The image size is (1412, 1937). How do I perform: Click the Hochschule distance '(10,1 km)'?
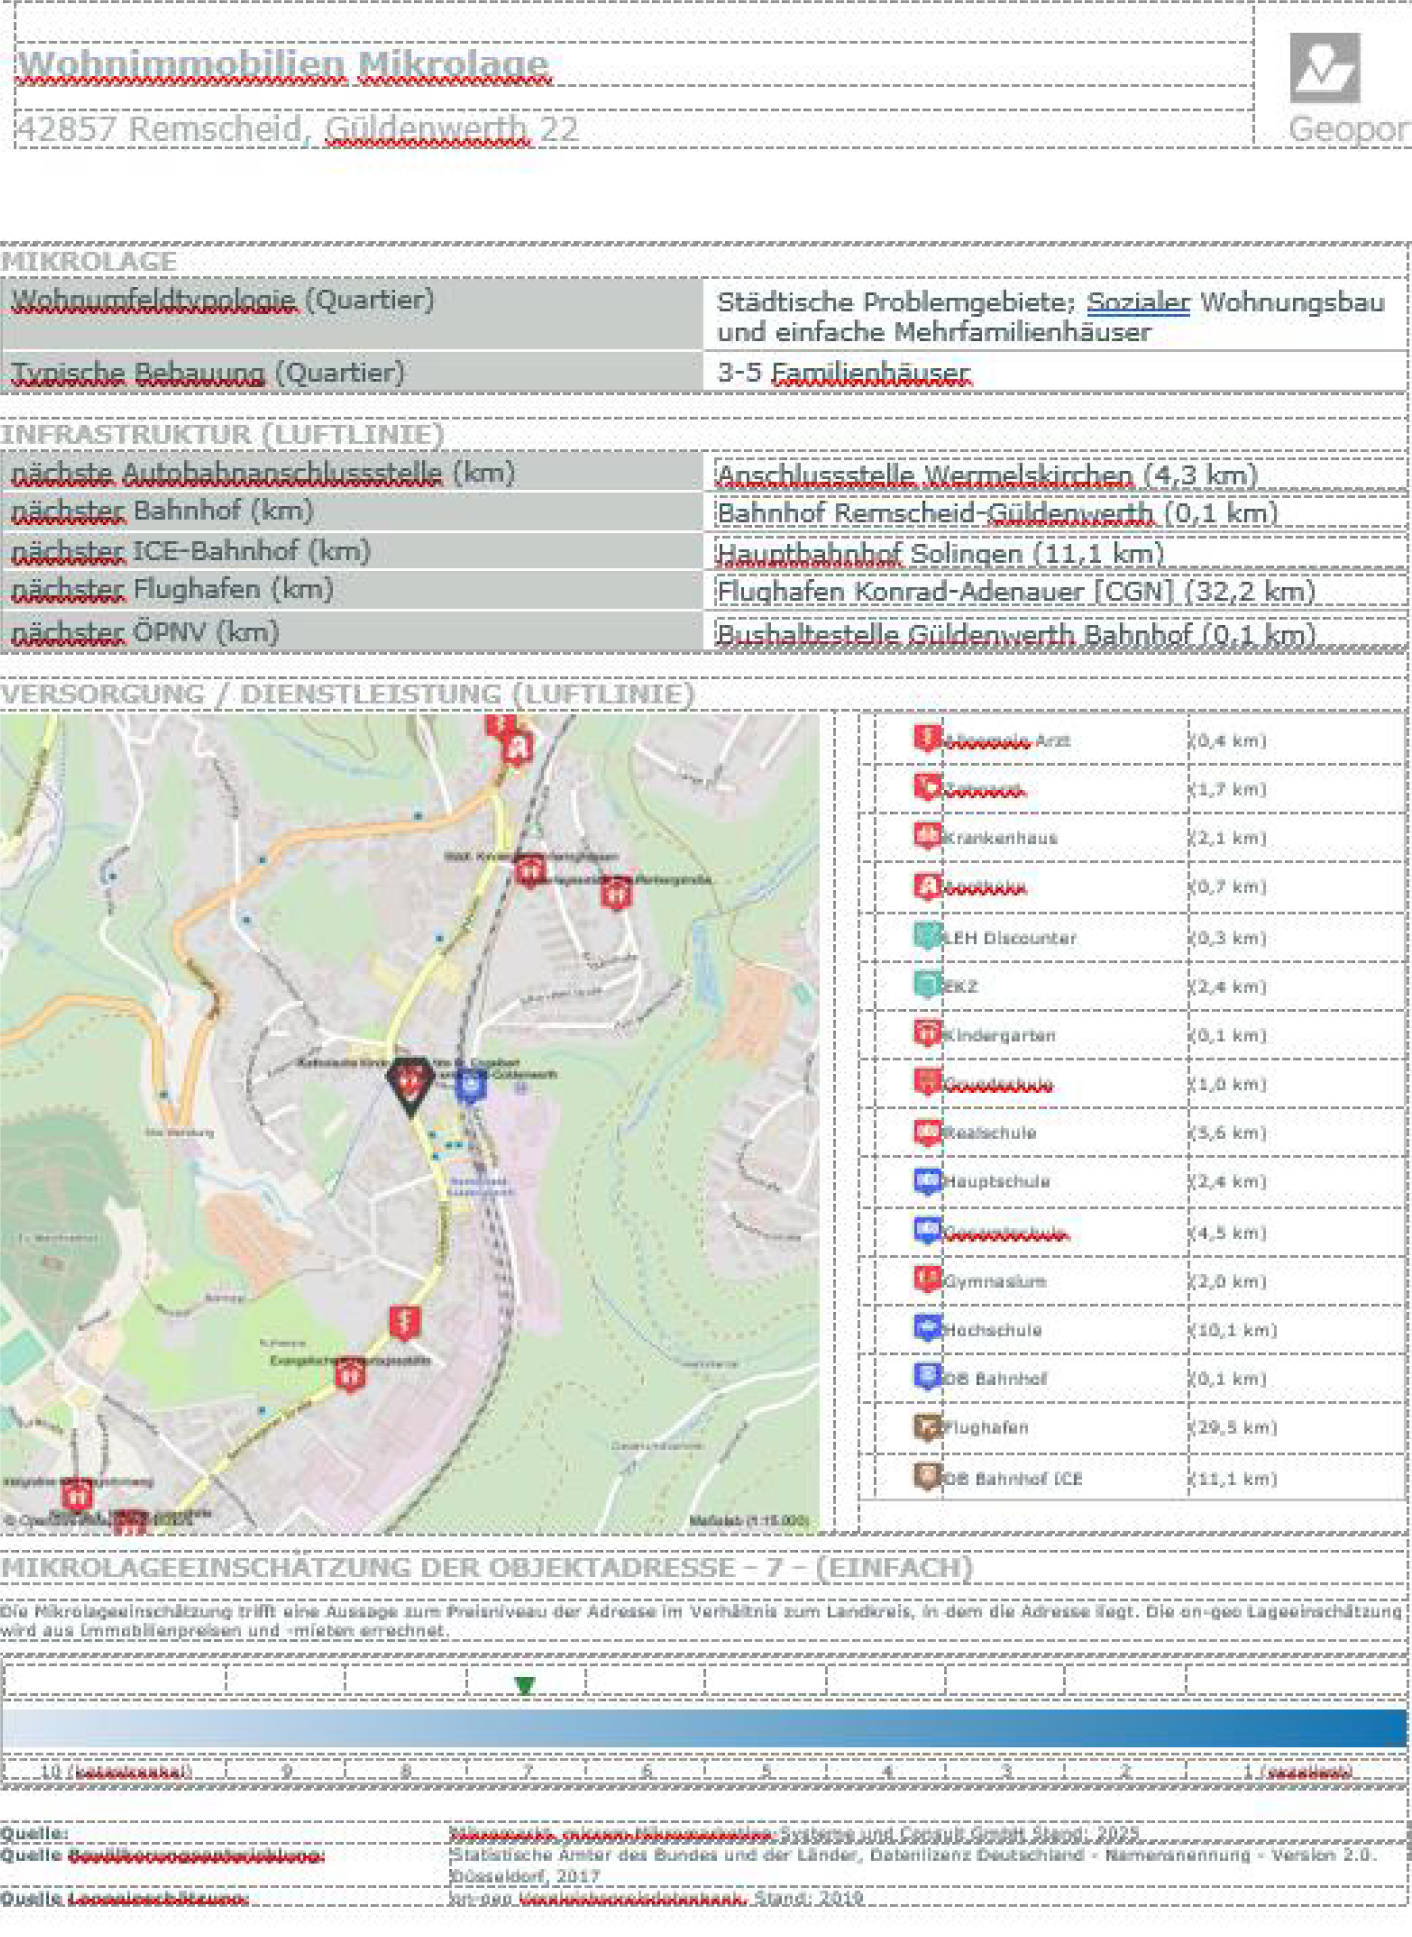tap(1233, 1329)
